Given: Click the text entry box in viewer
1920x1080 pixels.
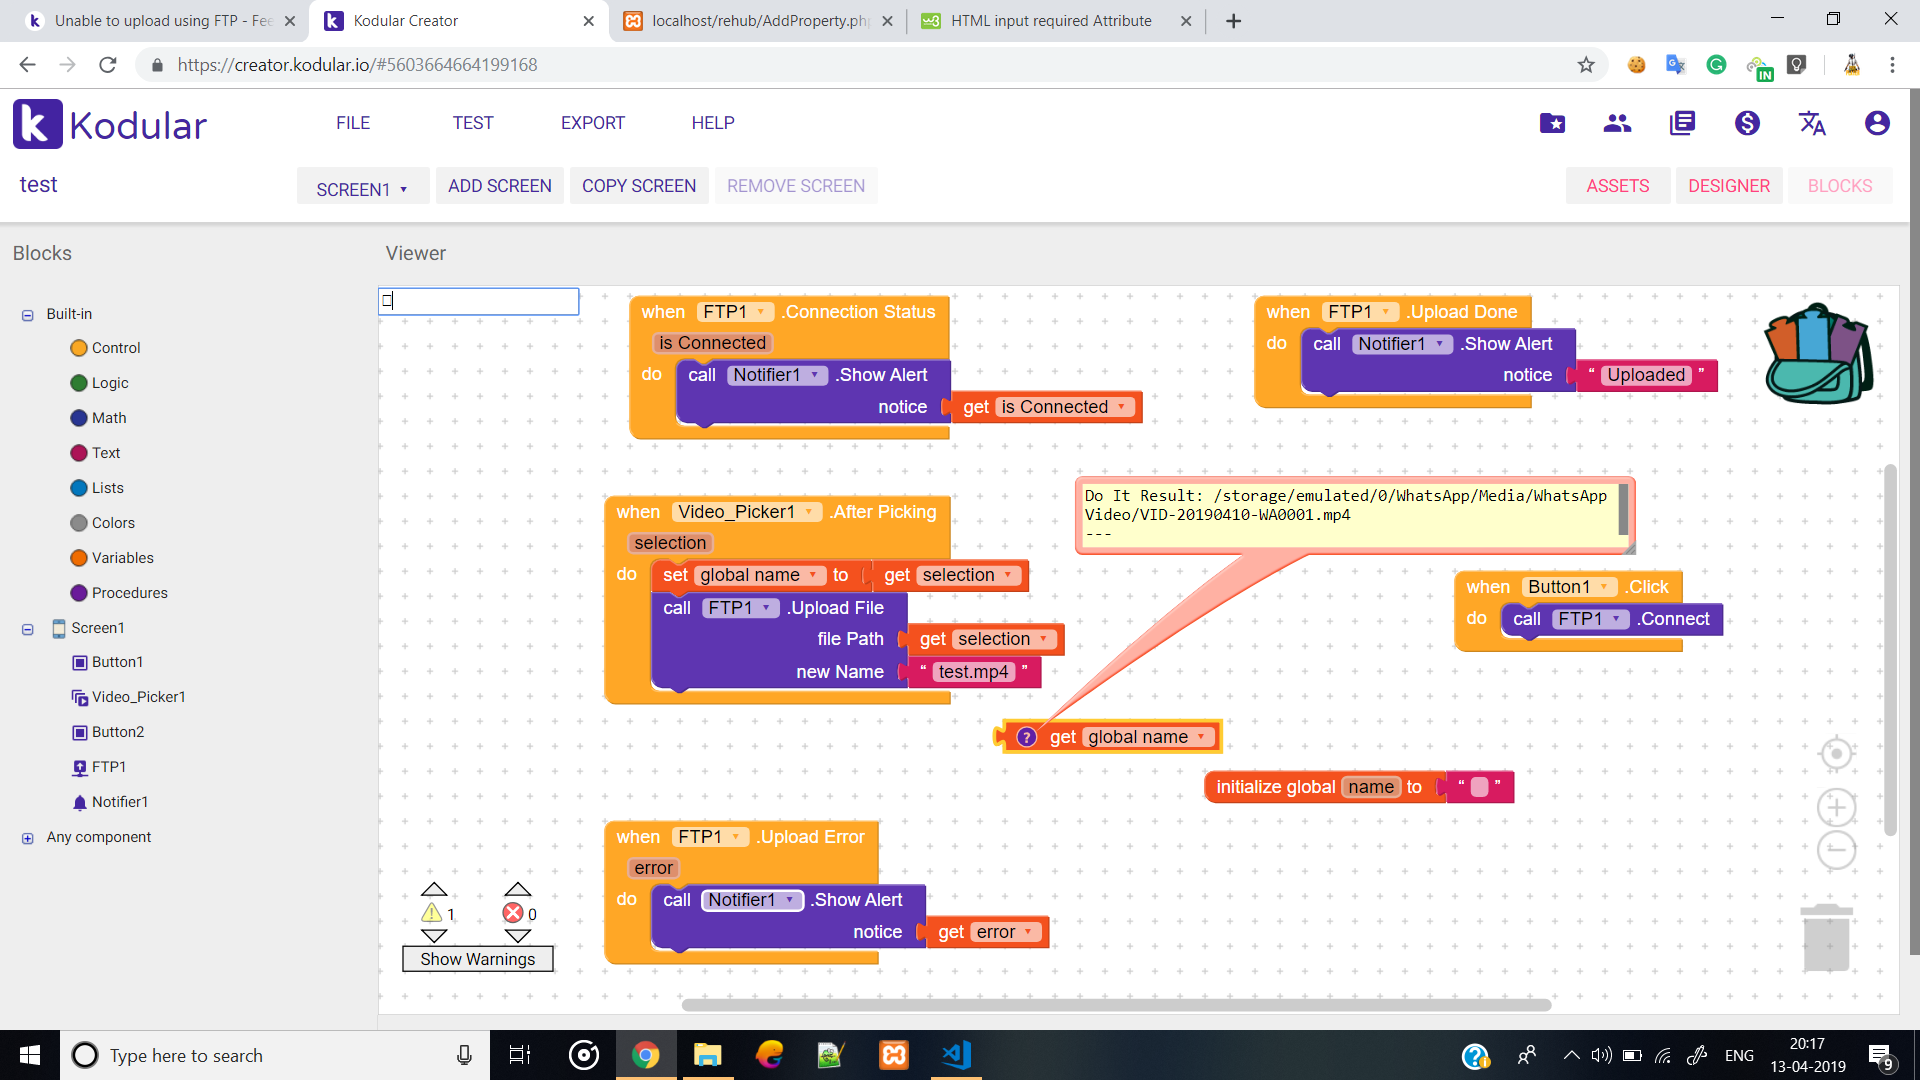Looking at the screenshot, I should (478, 301).
